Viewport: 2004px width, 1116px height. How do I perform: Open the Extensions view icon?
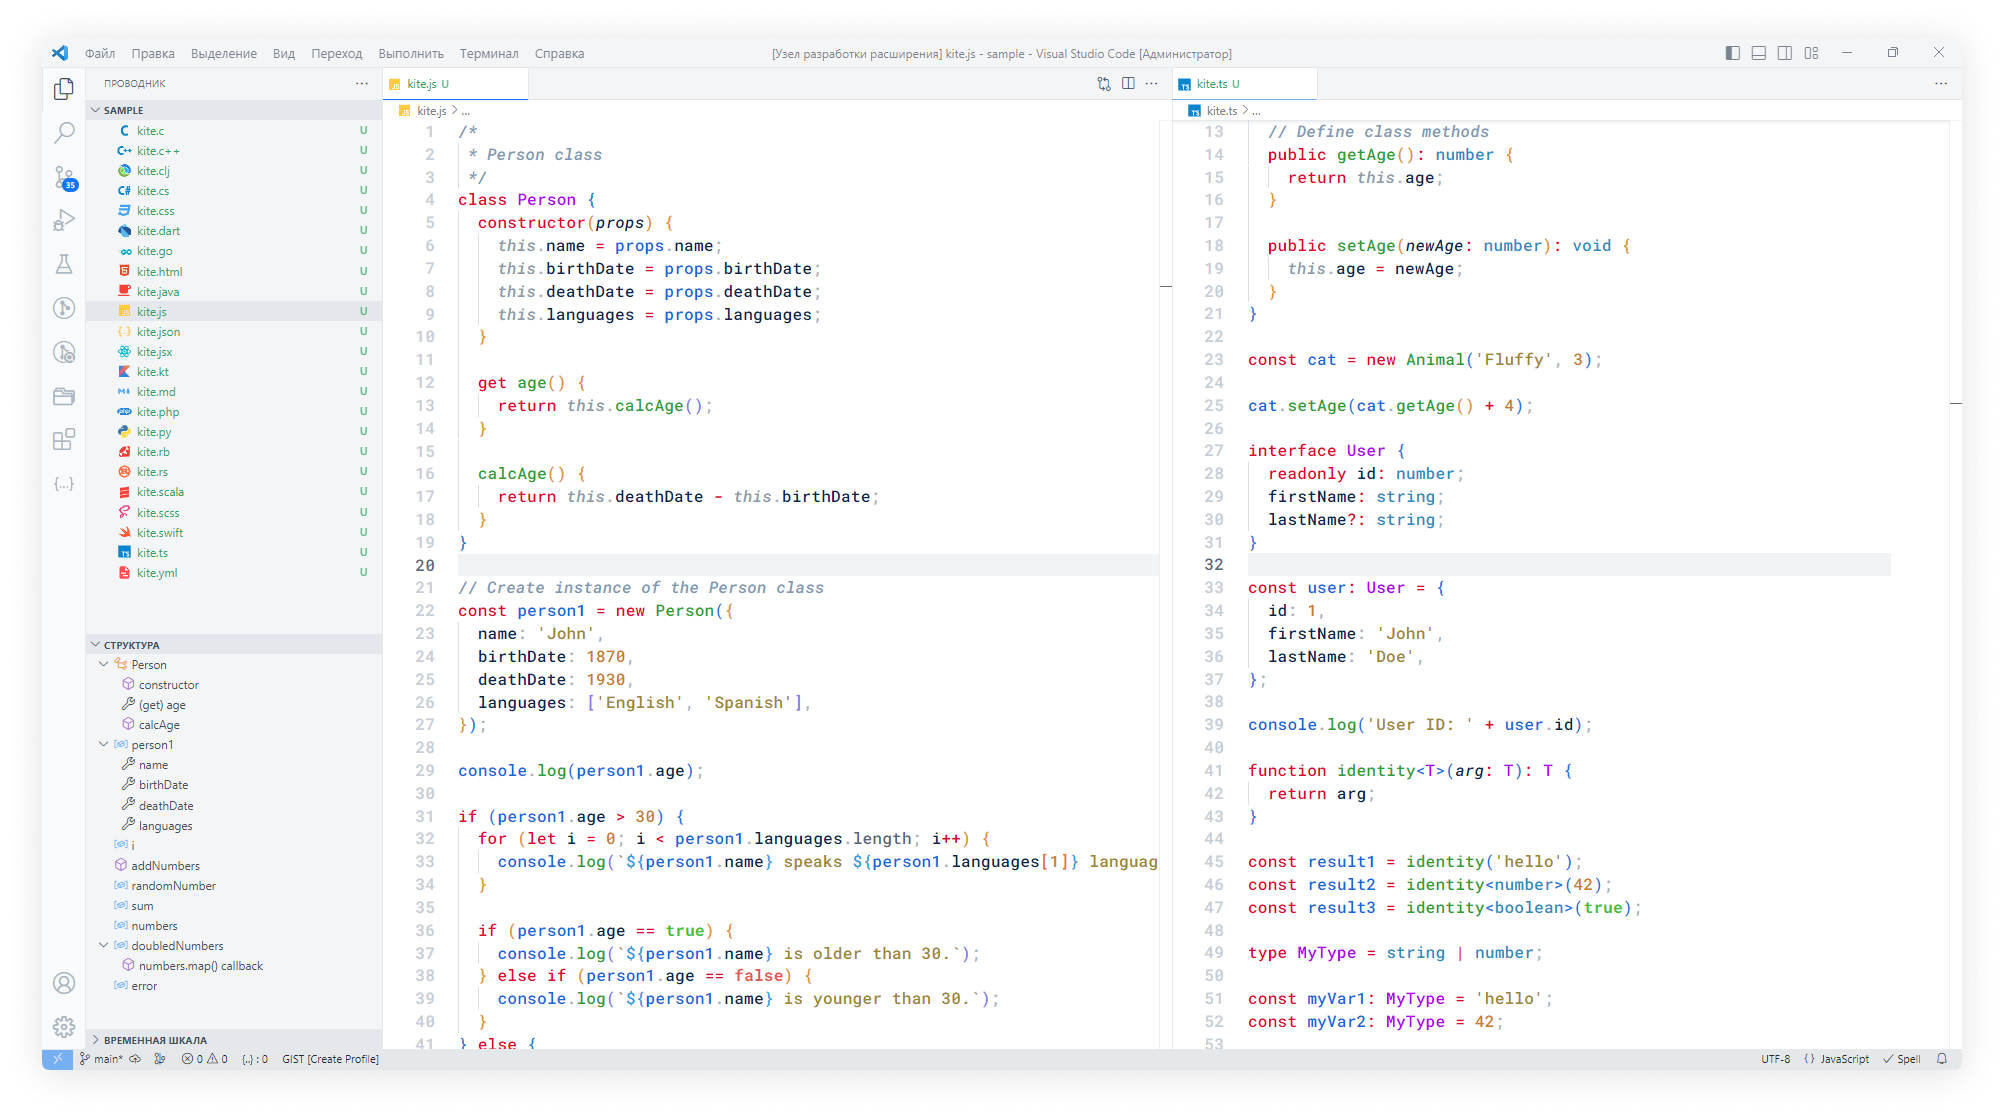(x=64, y=439)
